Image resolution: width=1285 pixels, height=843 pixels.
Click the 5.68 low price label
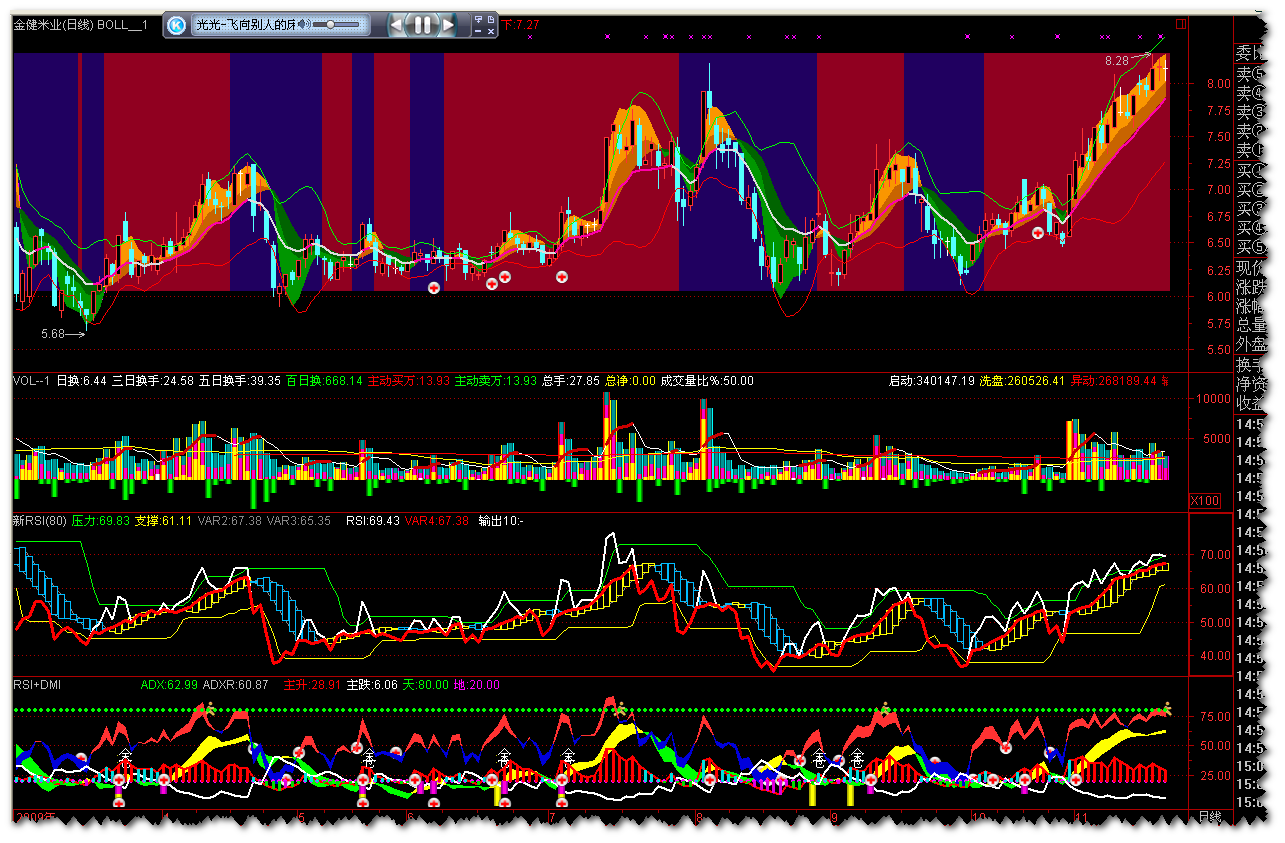53,334
